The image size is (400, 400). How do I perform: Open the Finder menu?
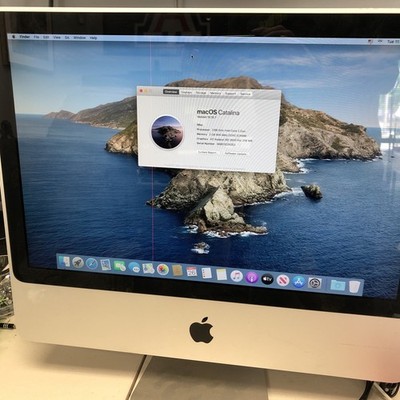pos(25,37)
